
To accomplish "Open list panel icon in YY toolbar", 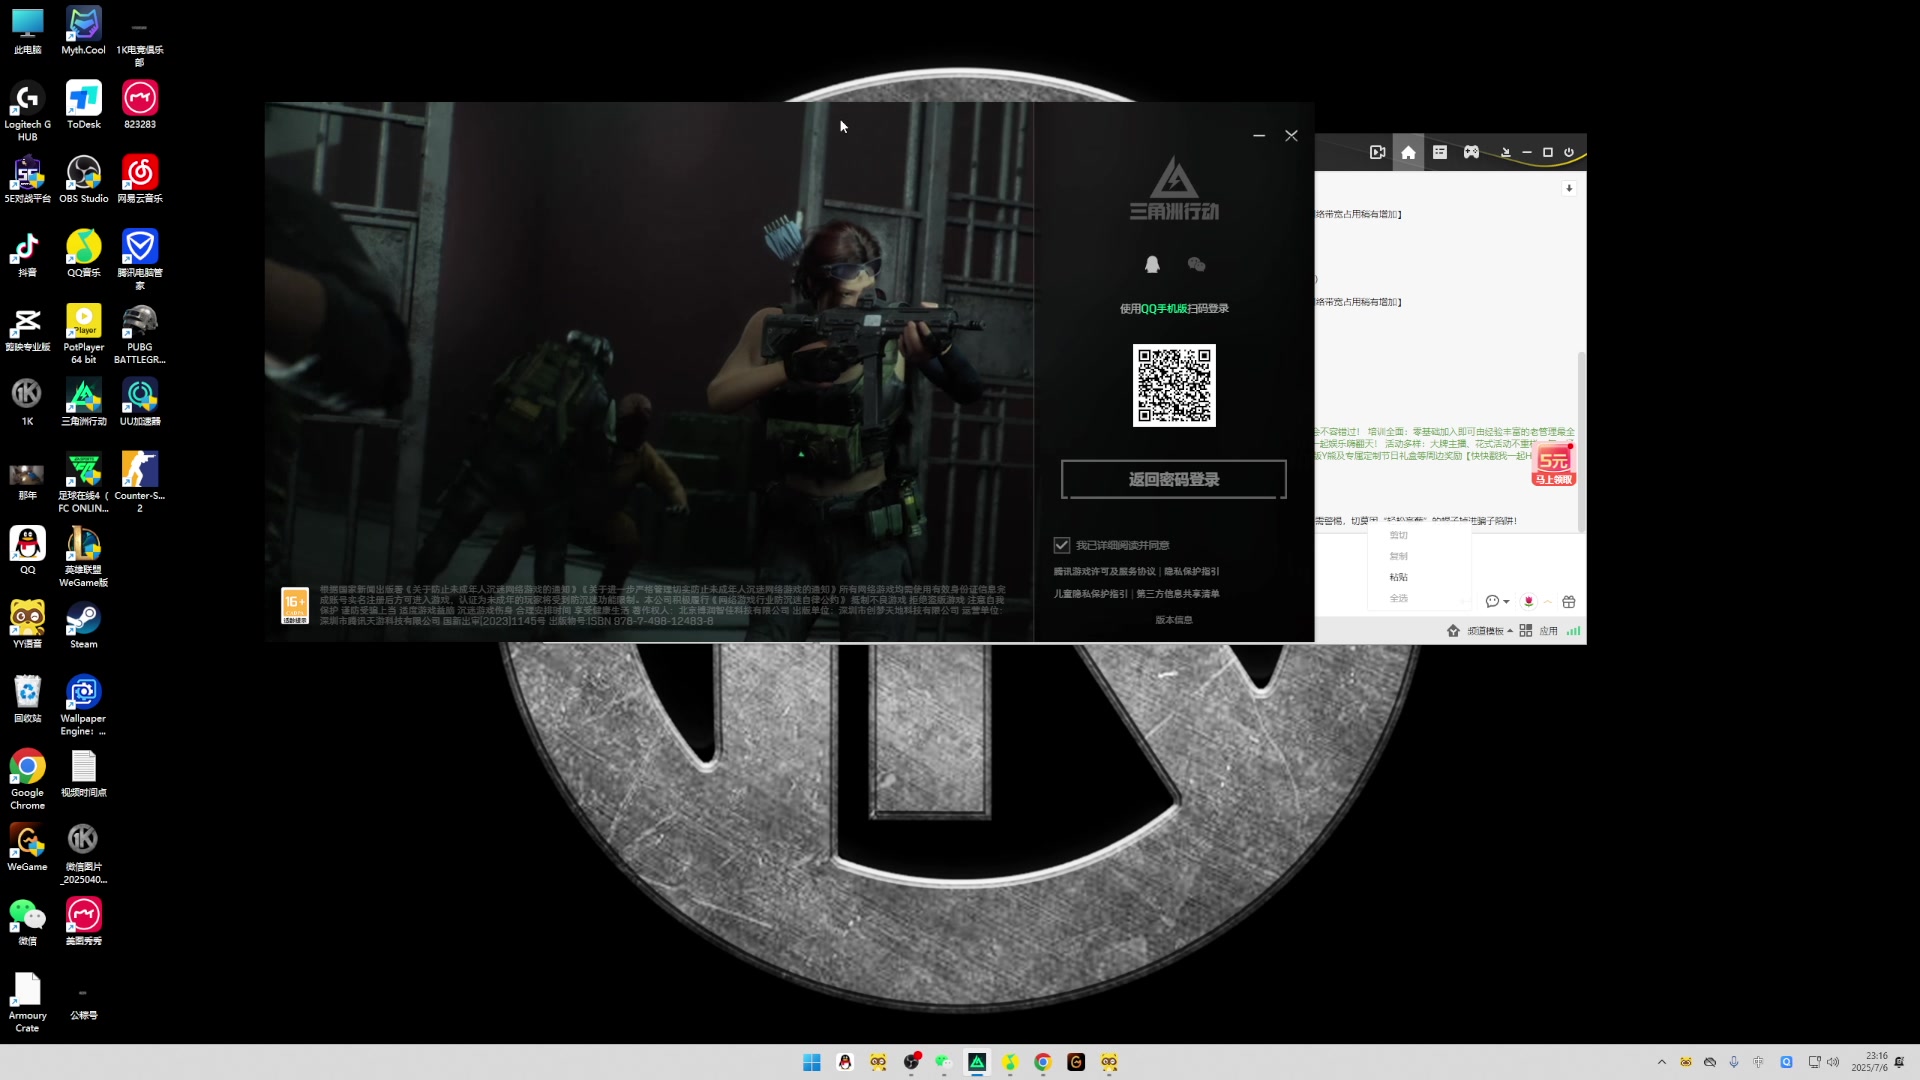I will [x=1440, y=152].
